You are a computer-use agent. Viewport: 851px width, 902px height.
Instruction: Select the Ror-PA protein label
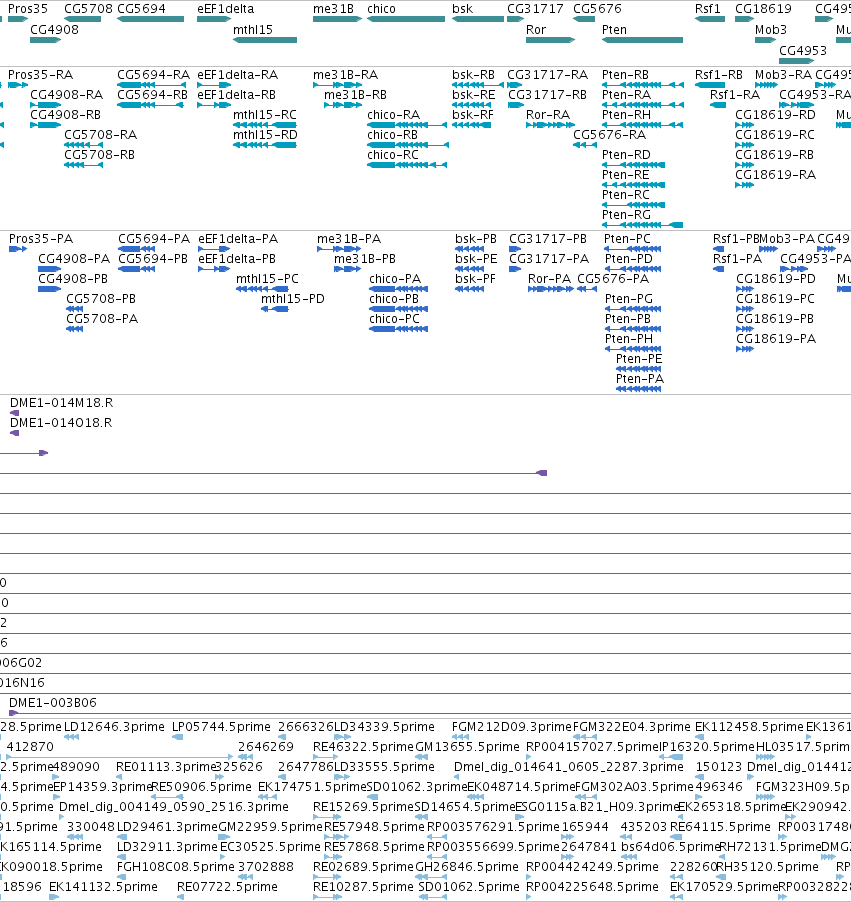click(x=549, y=279)
